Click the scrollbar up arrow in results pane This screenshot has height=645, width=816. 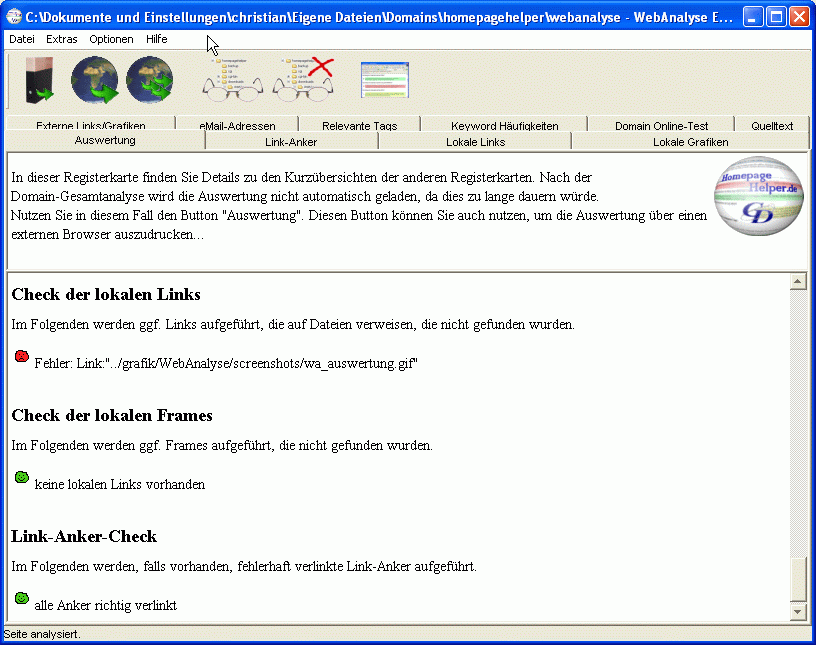pyautogui.click(x=798, y=282)
